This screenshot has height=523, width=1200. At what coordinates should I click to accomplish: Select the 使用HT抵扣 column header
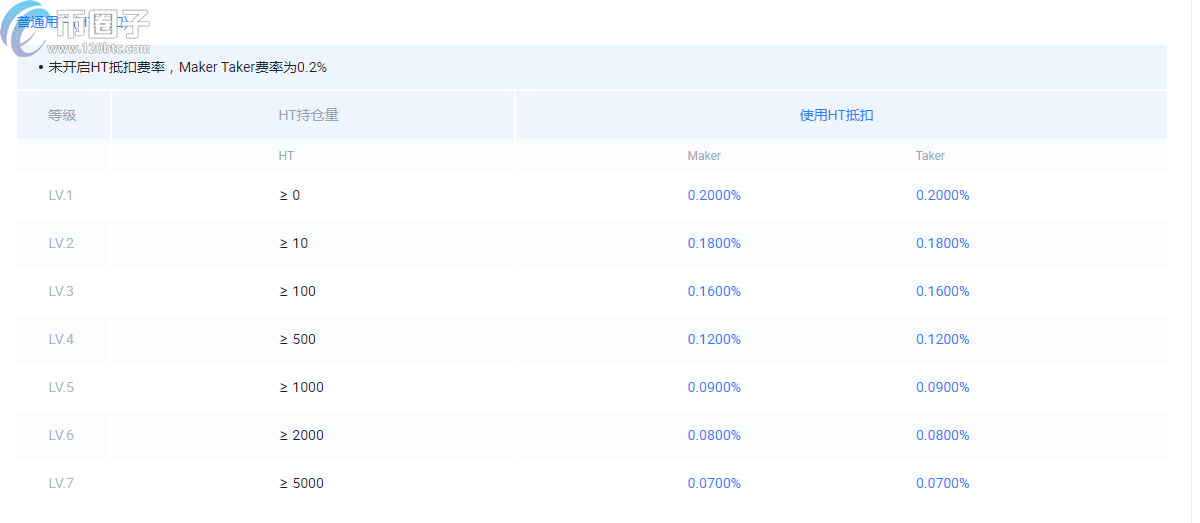pos(836,115)
